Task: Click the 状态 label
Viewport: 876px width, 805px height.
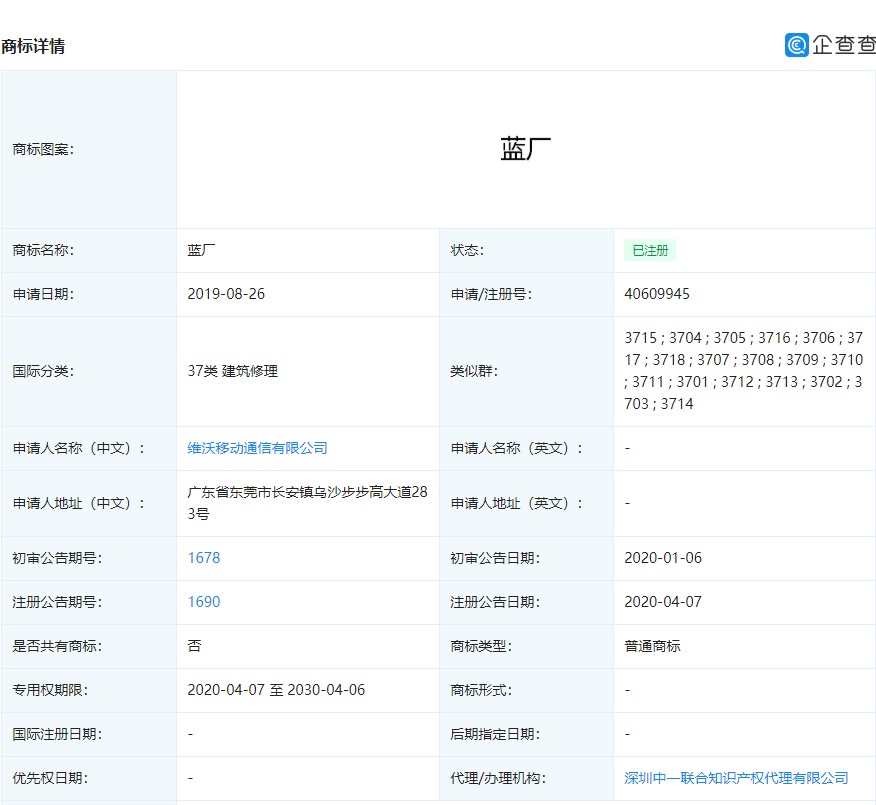Action: [467, 250]
